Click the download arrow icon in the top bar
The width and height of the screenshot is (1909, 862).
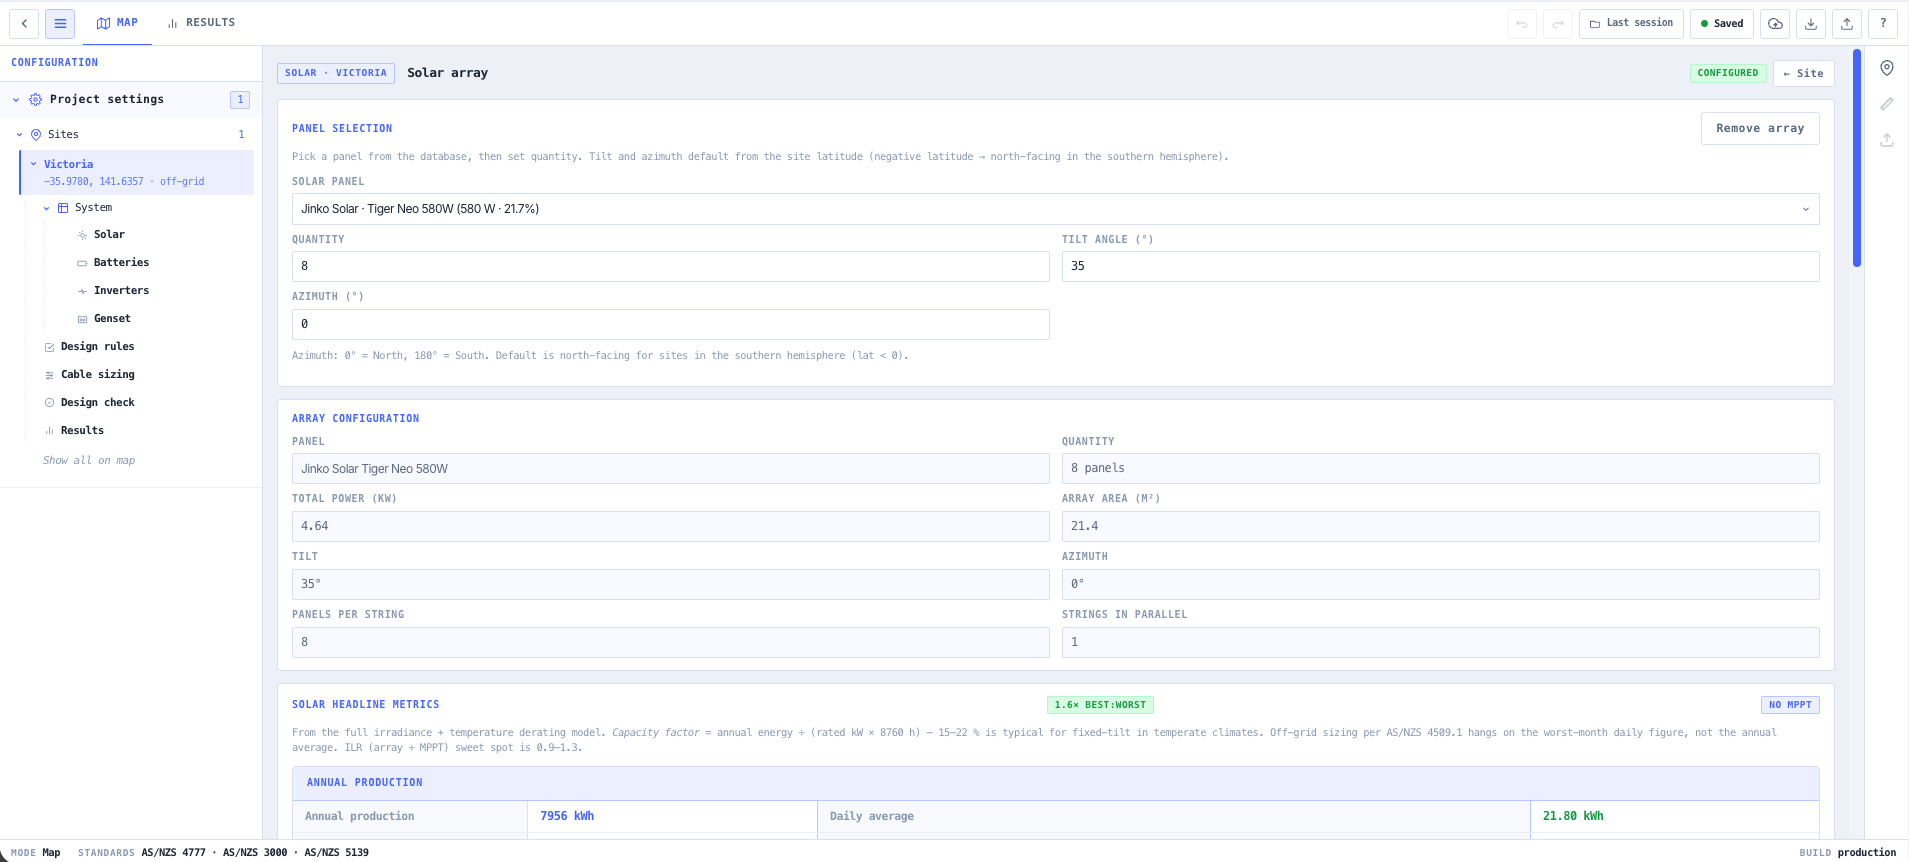(x=1811, y=23)
